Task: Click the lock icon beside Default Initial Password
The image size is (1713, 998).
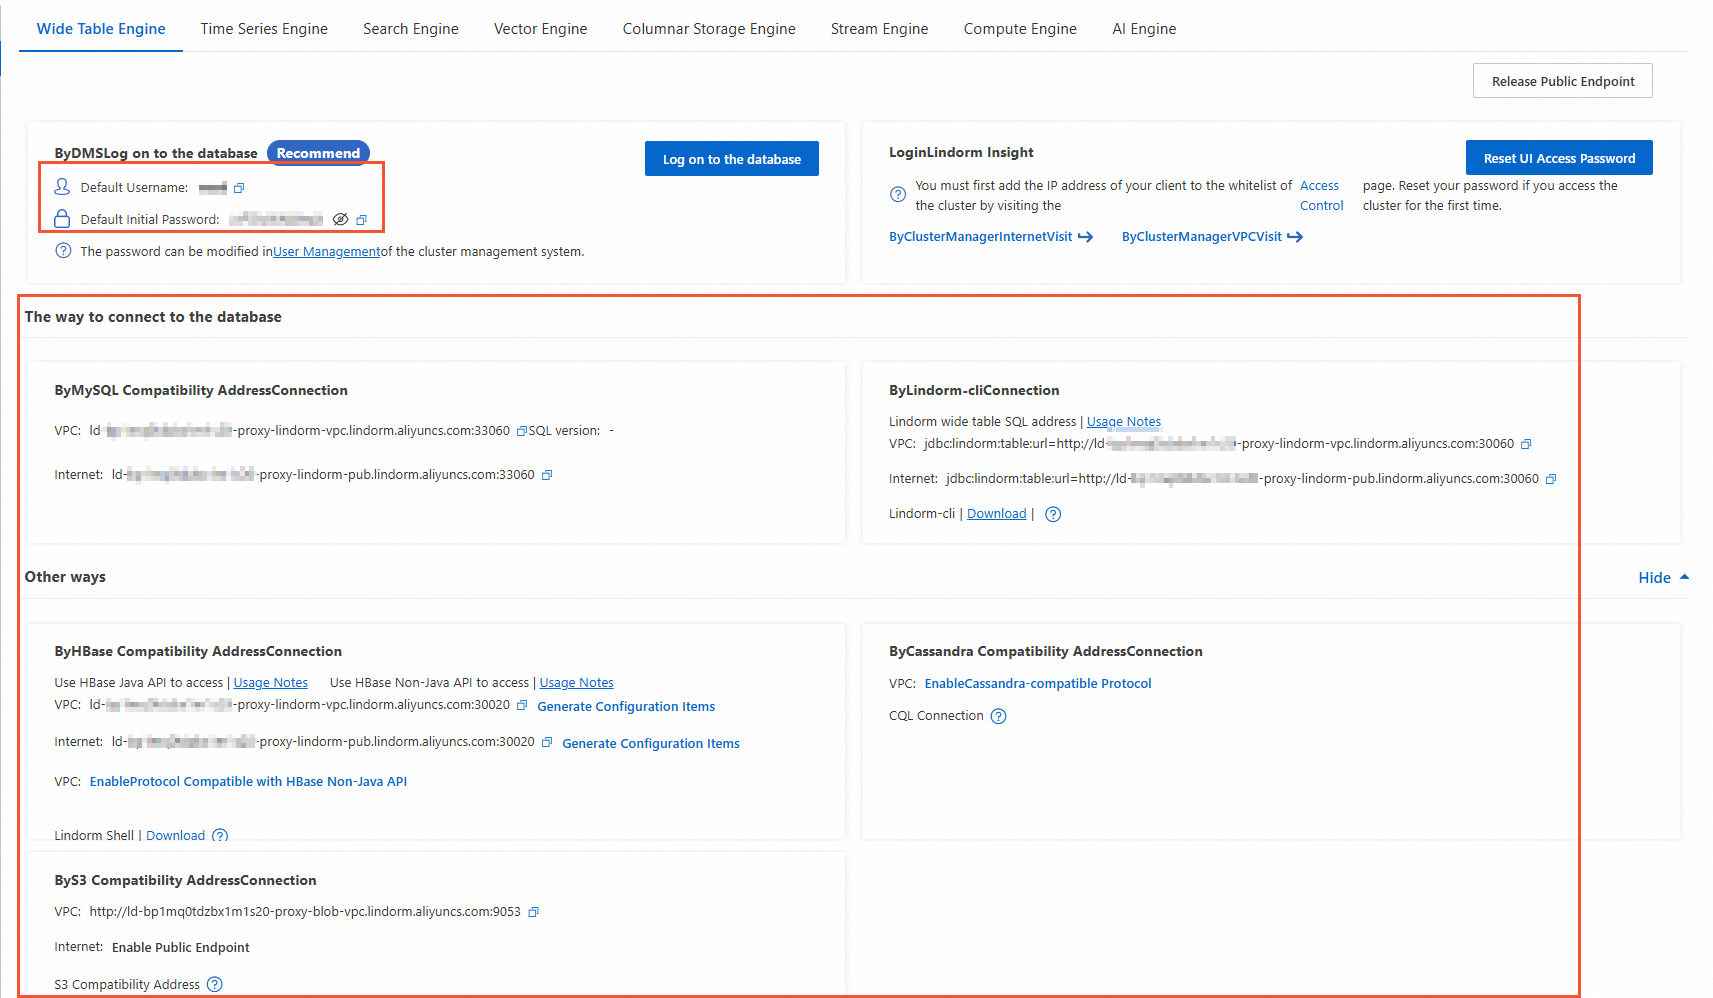Action: tap(62, 219)
